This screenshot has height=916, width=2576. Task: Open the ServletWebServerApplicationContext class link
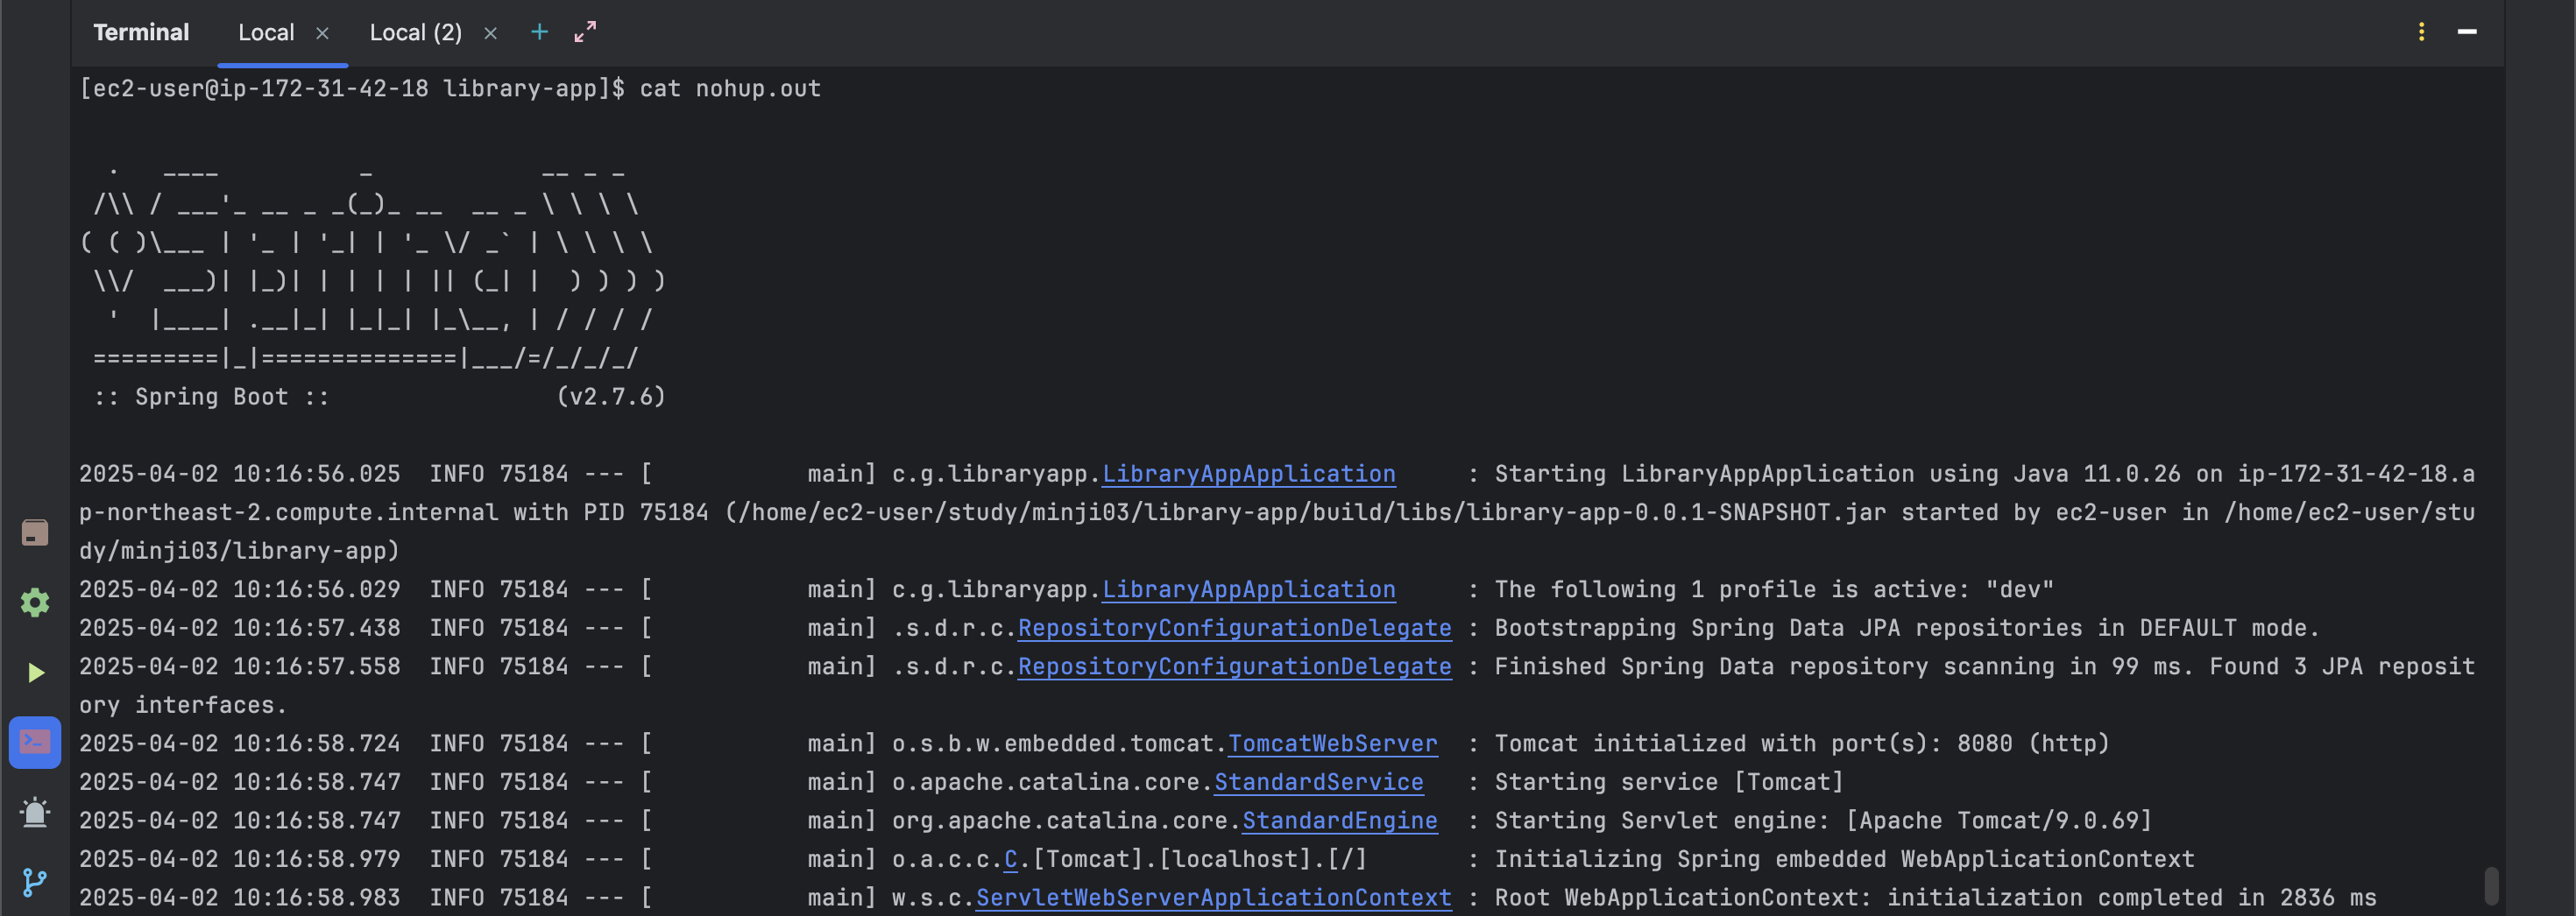point(1213,898)
